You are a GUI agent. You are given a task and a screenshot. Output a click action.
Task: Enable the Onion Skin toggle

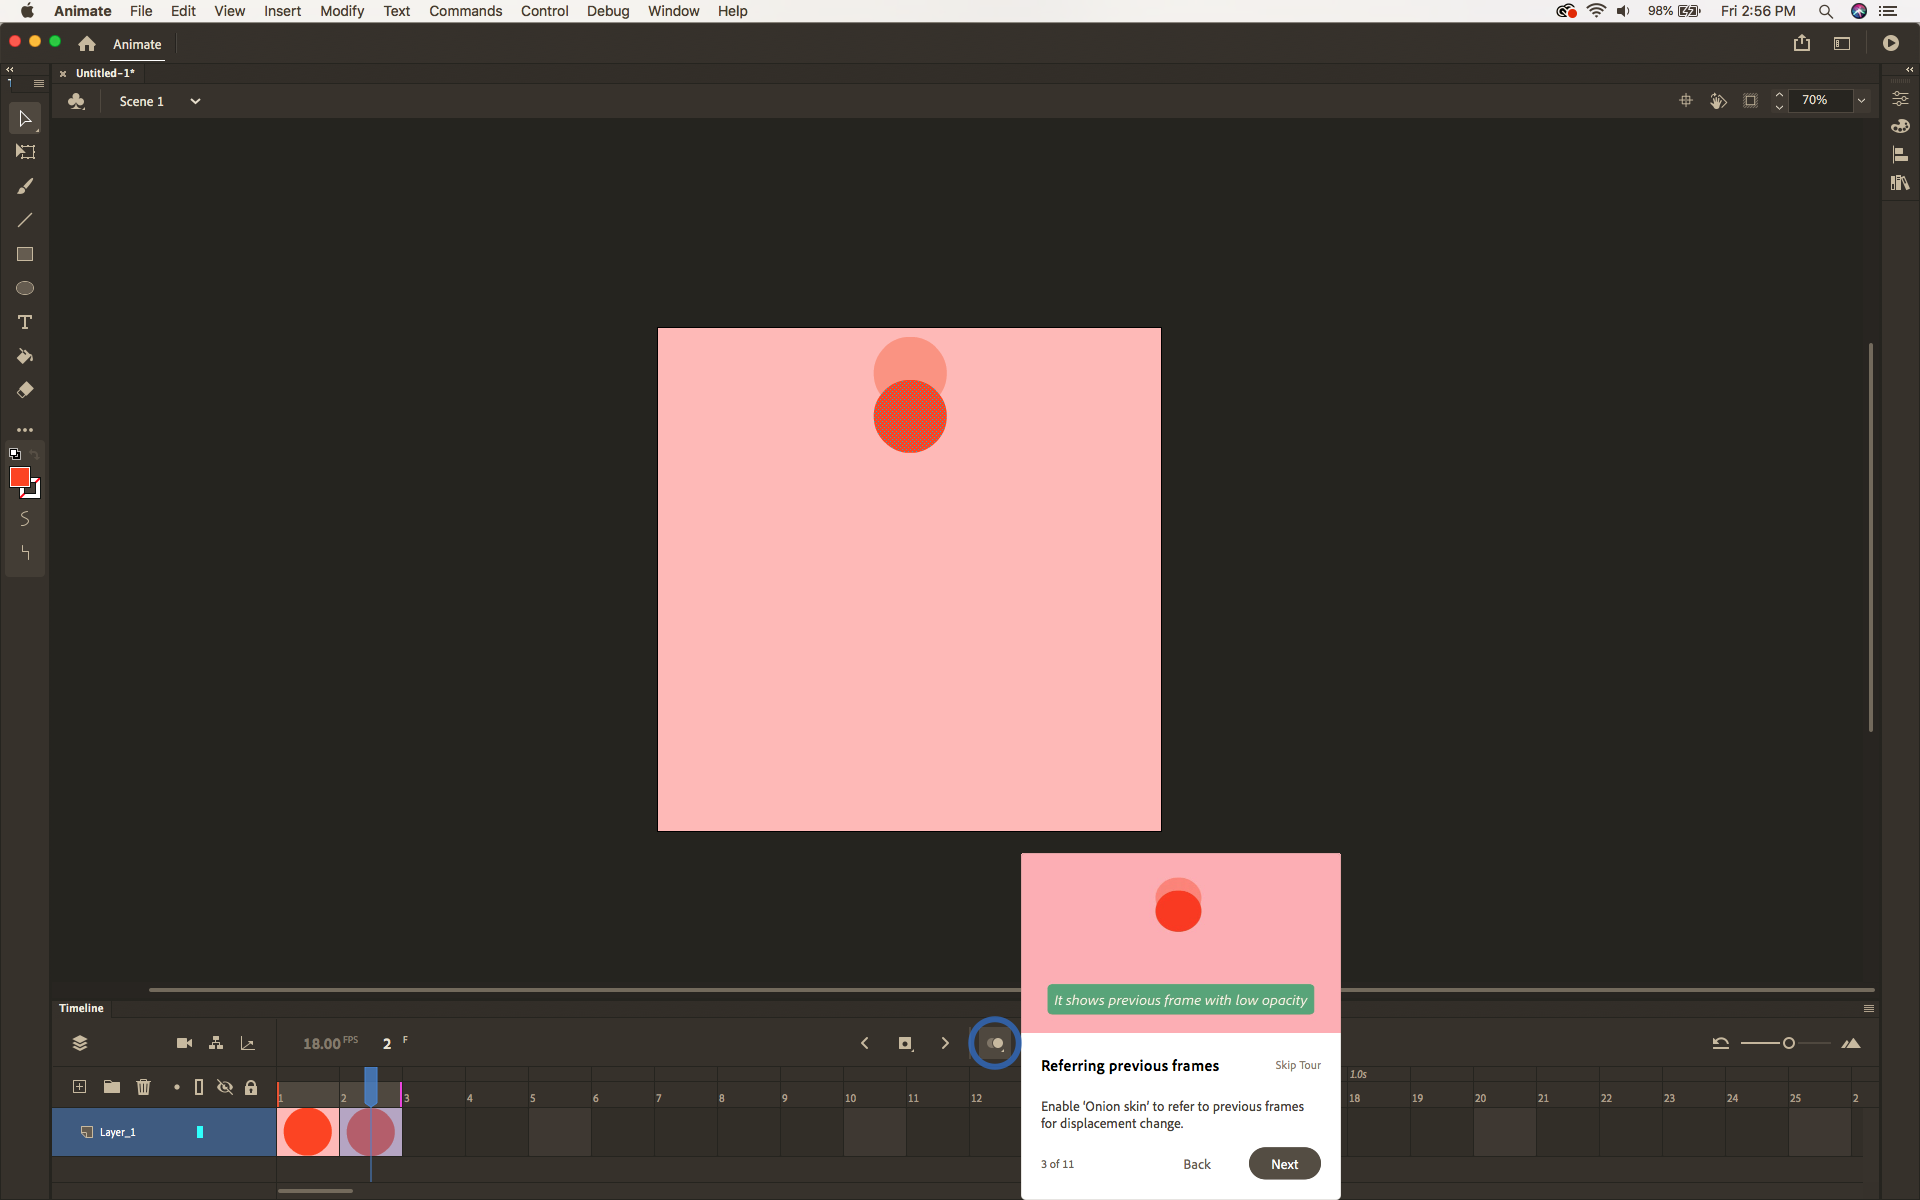tap(995, 1043)
